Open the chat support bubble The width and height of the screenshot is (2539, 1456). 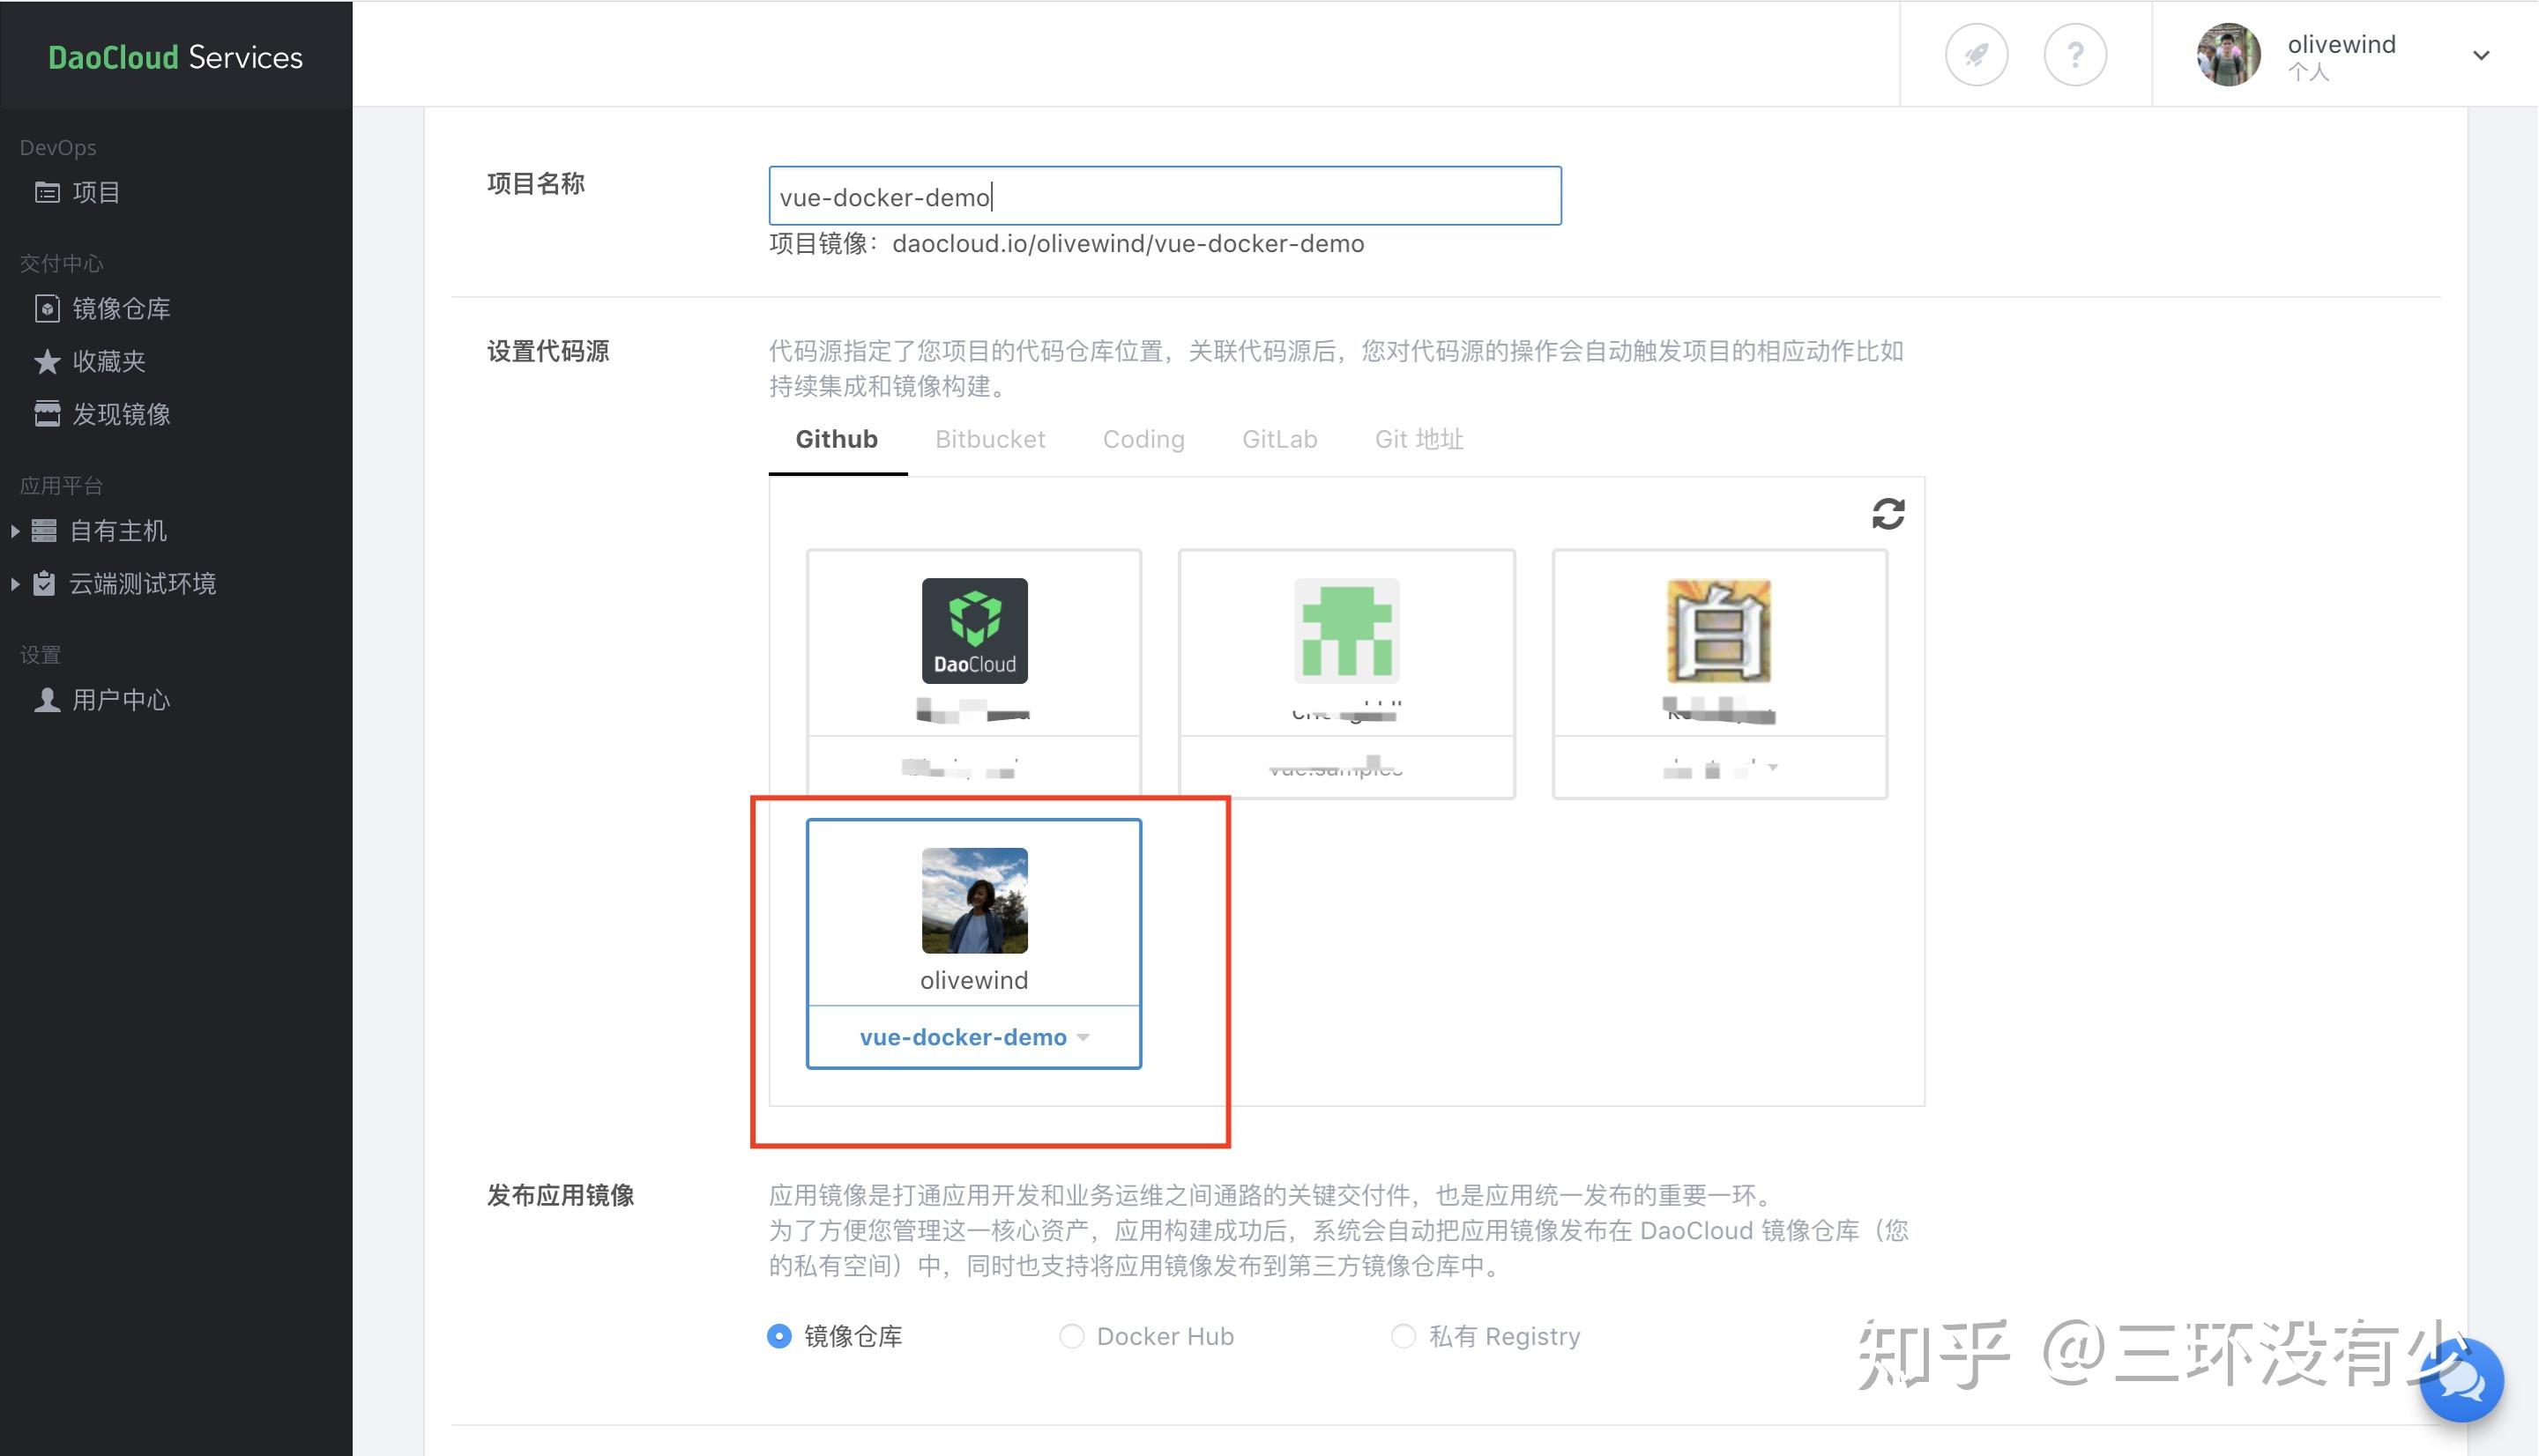coord(2461,1380)
